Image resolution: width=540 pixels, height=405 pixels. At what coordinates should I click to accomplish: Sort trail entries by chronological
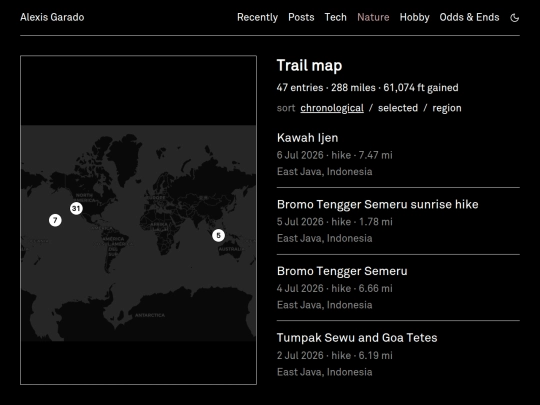pyautogui.click(x=332, y=108)
